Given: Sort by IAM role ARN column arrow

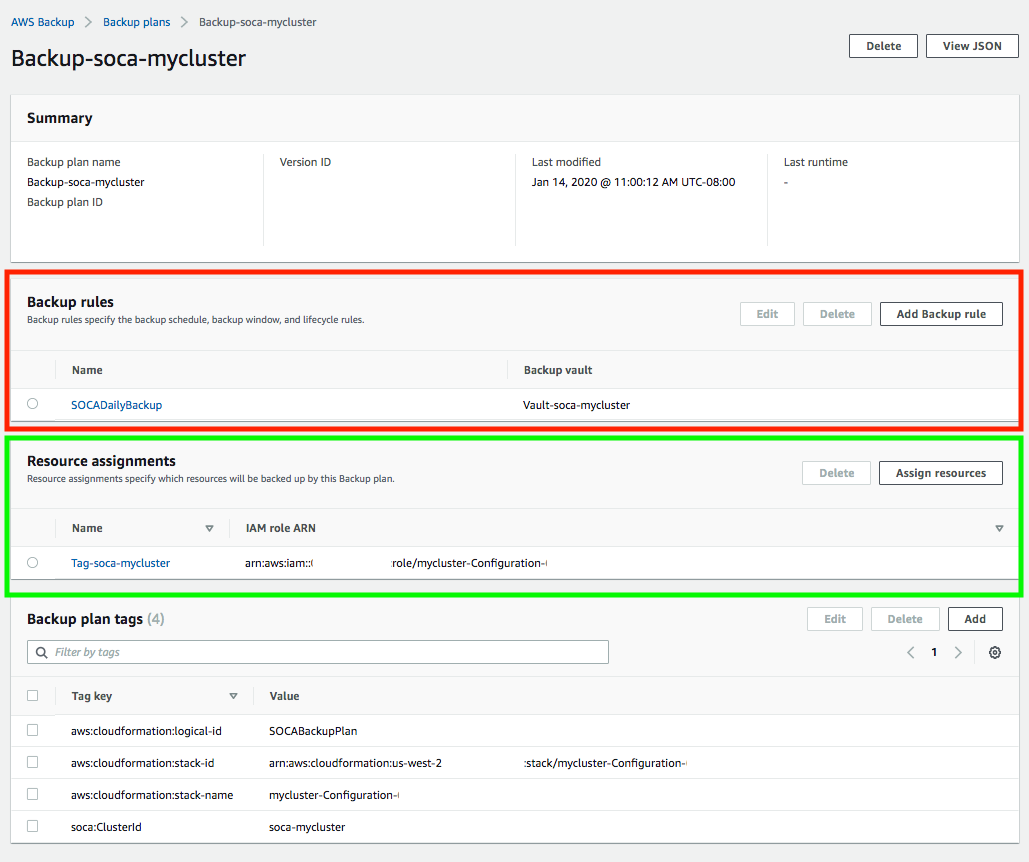Looking at the screenshot, I should click(999, 528).
